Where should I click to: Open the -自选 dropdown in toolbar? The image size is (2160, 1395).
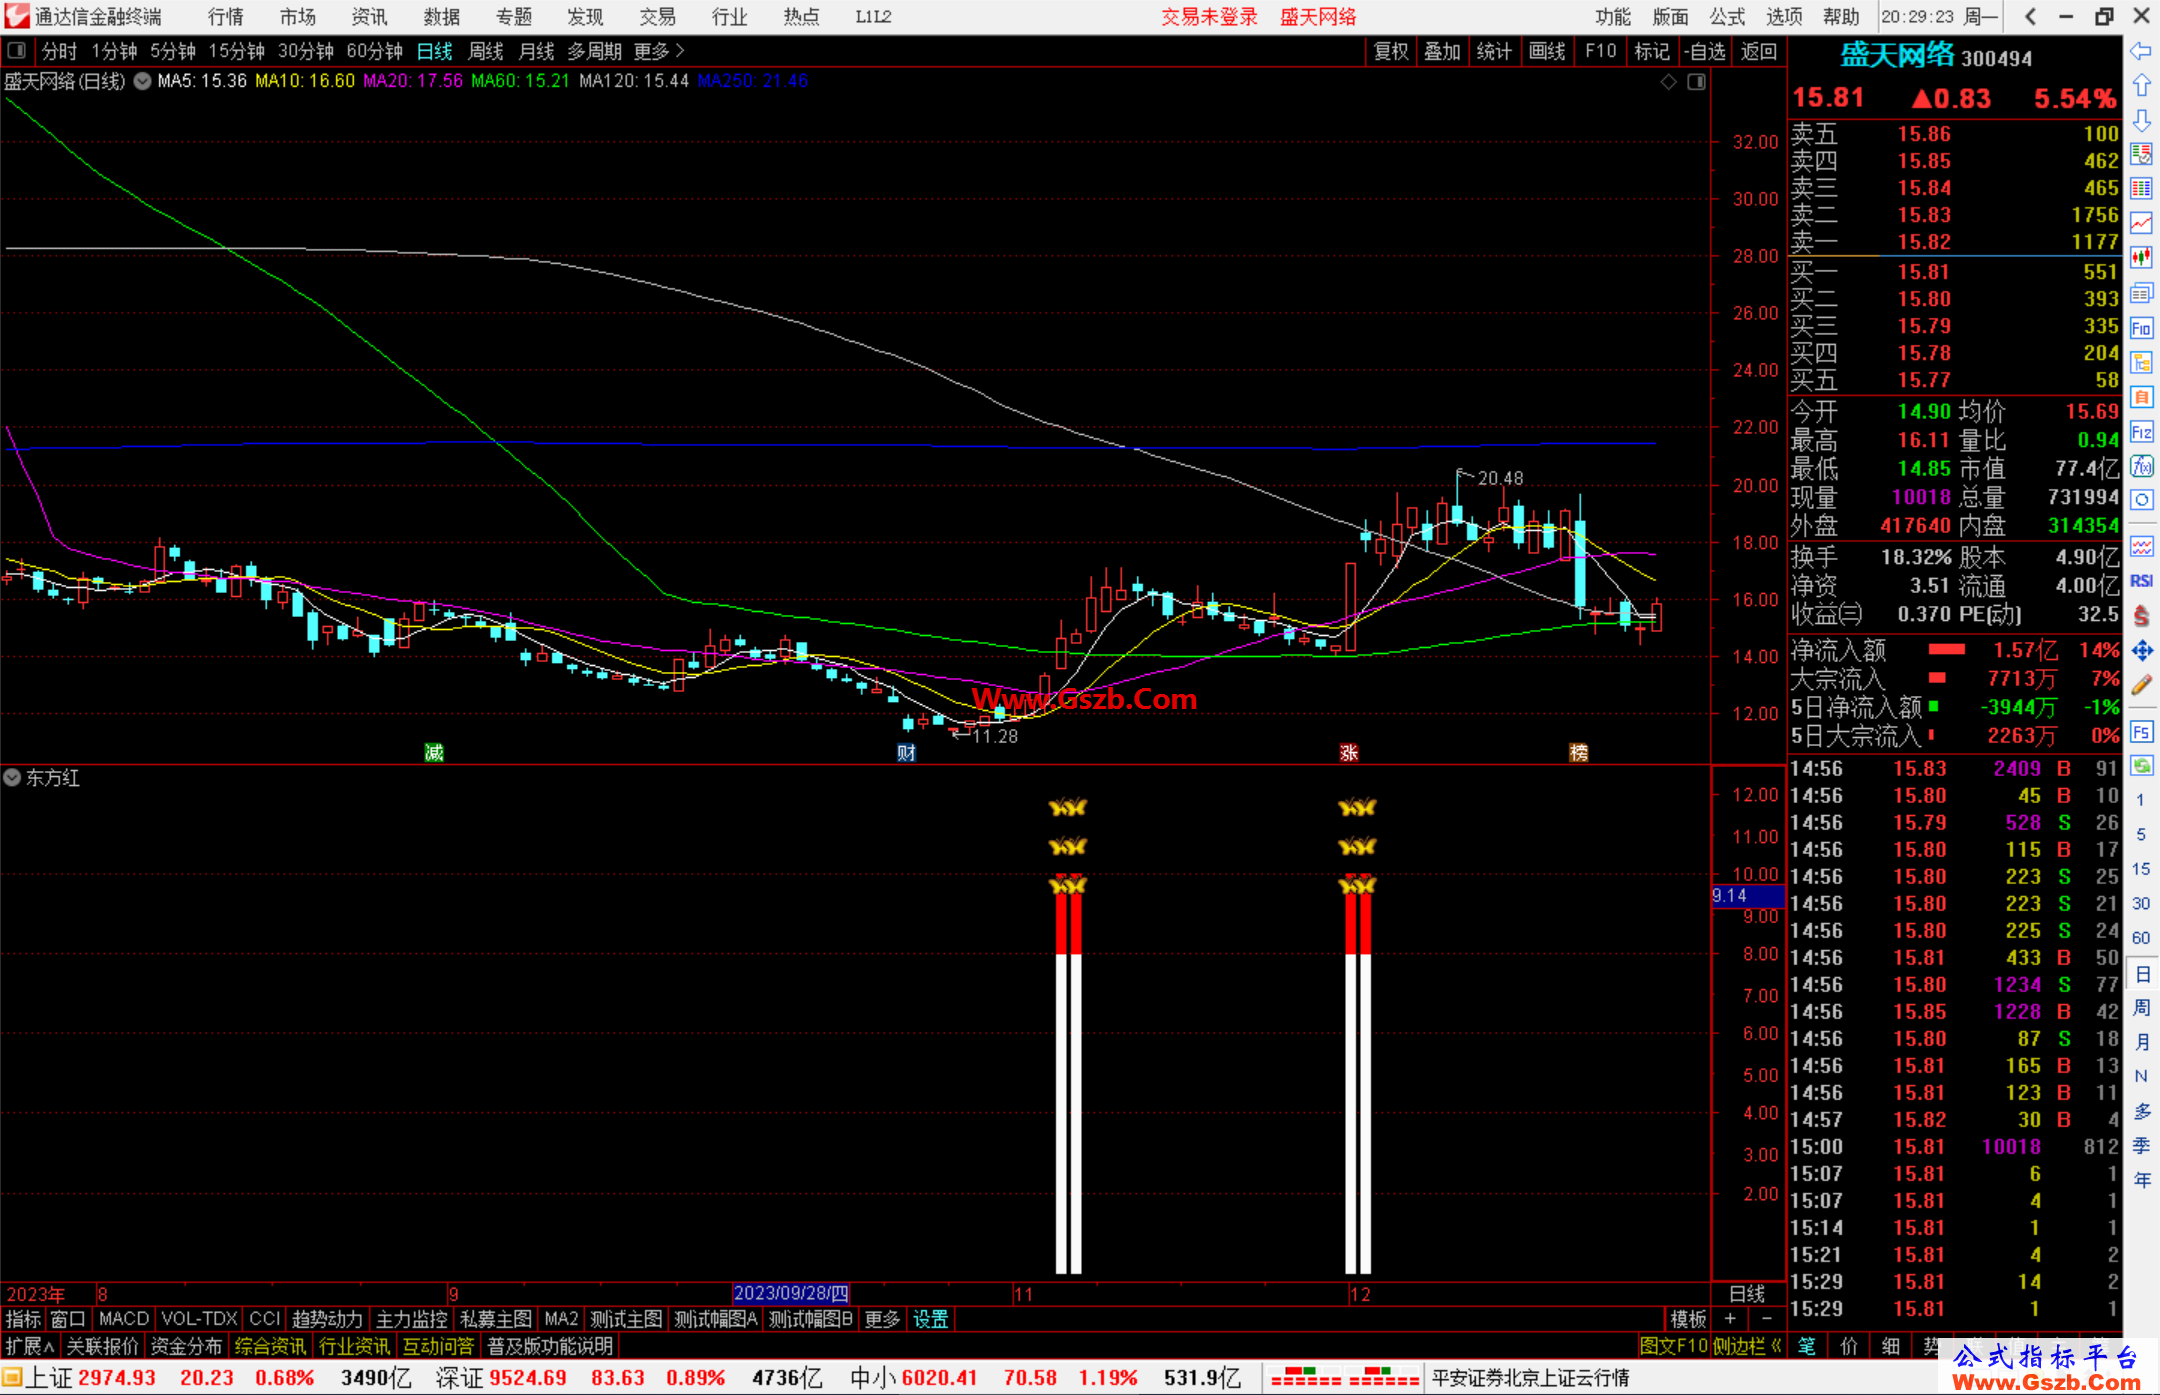1705,51
